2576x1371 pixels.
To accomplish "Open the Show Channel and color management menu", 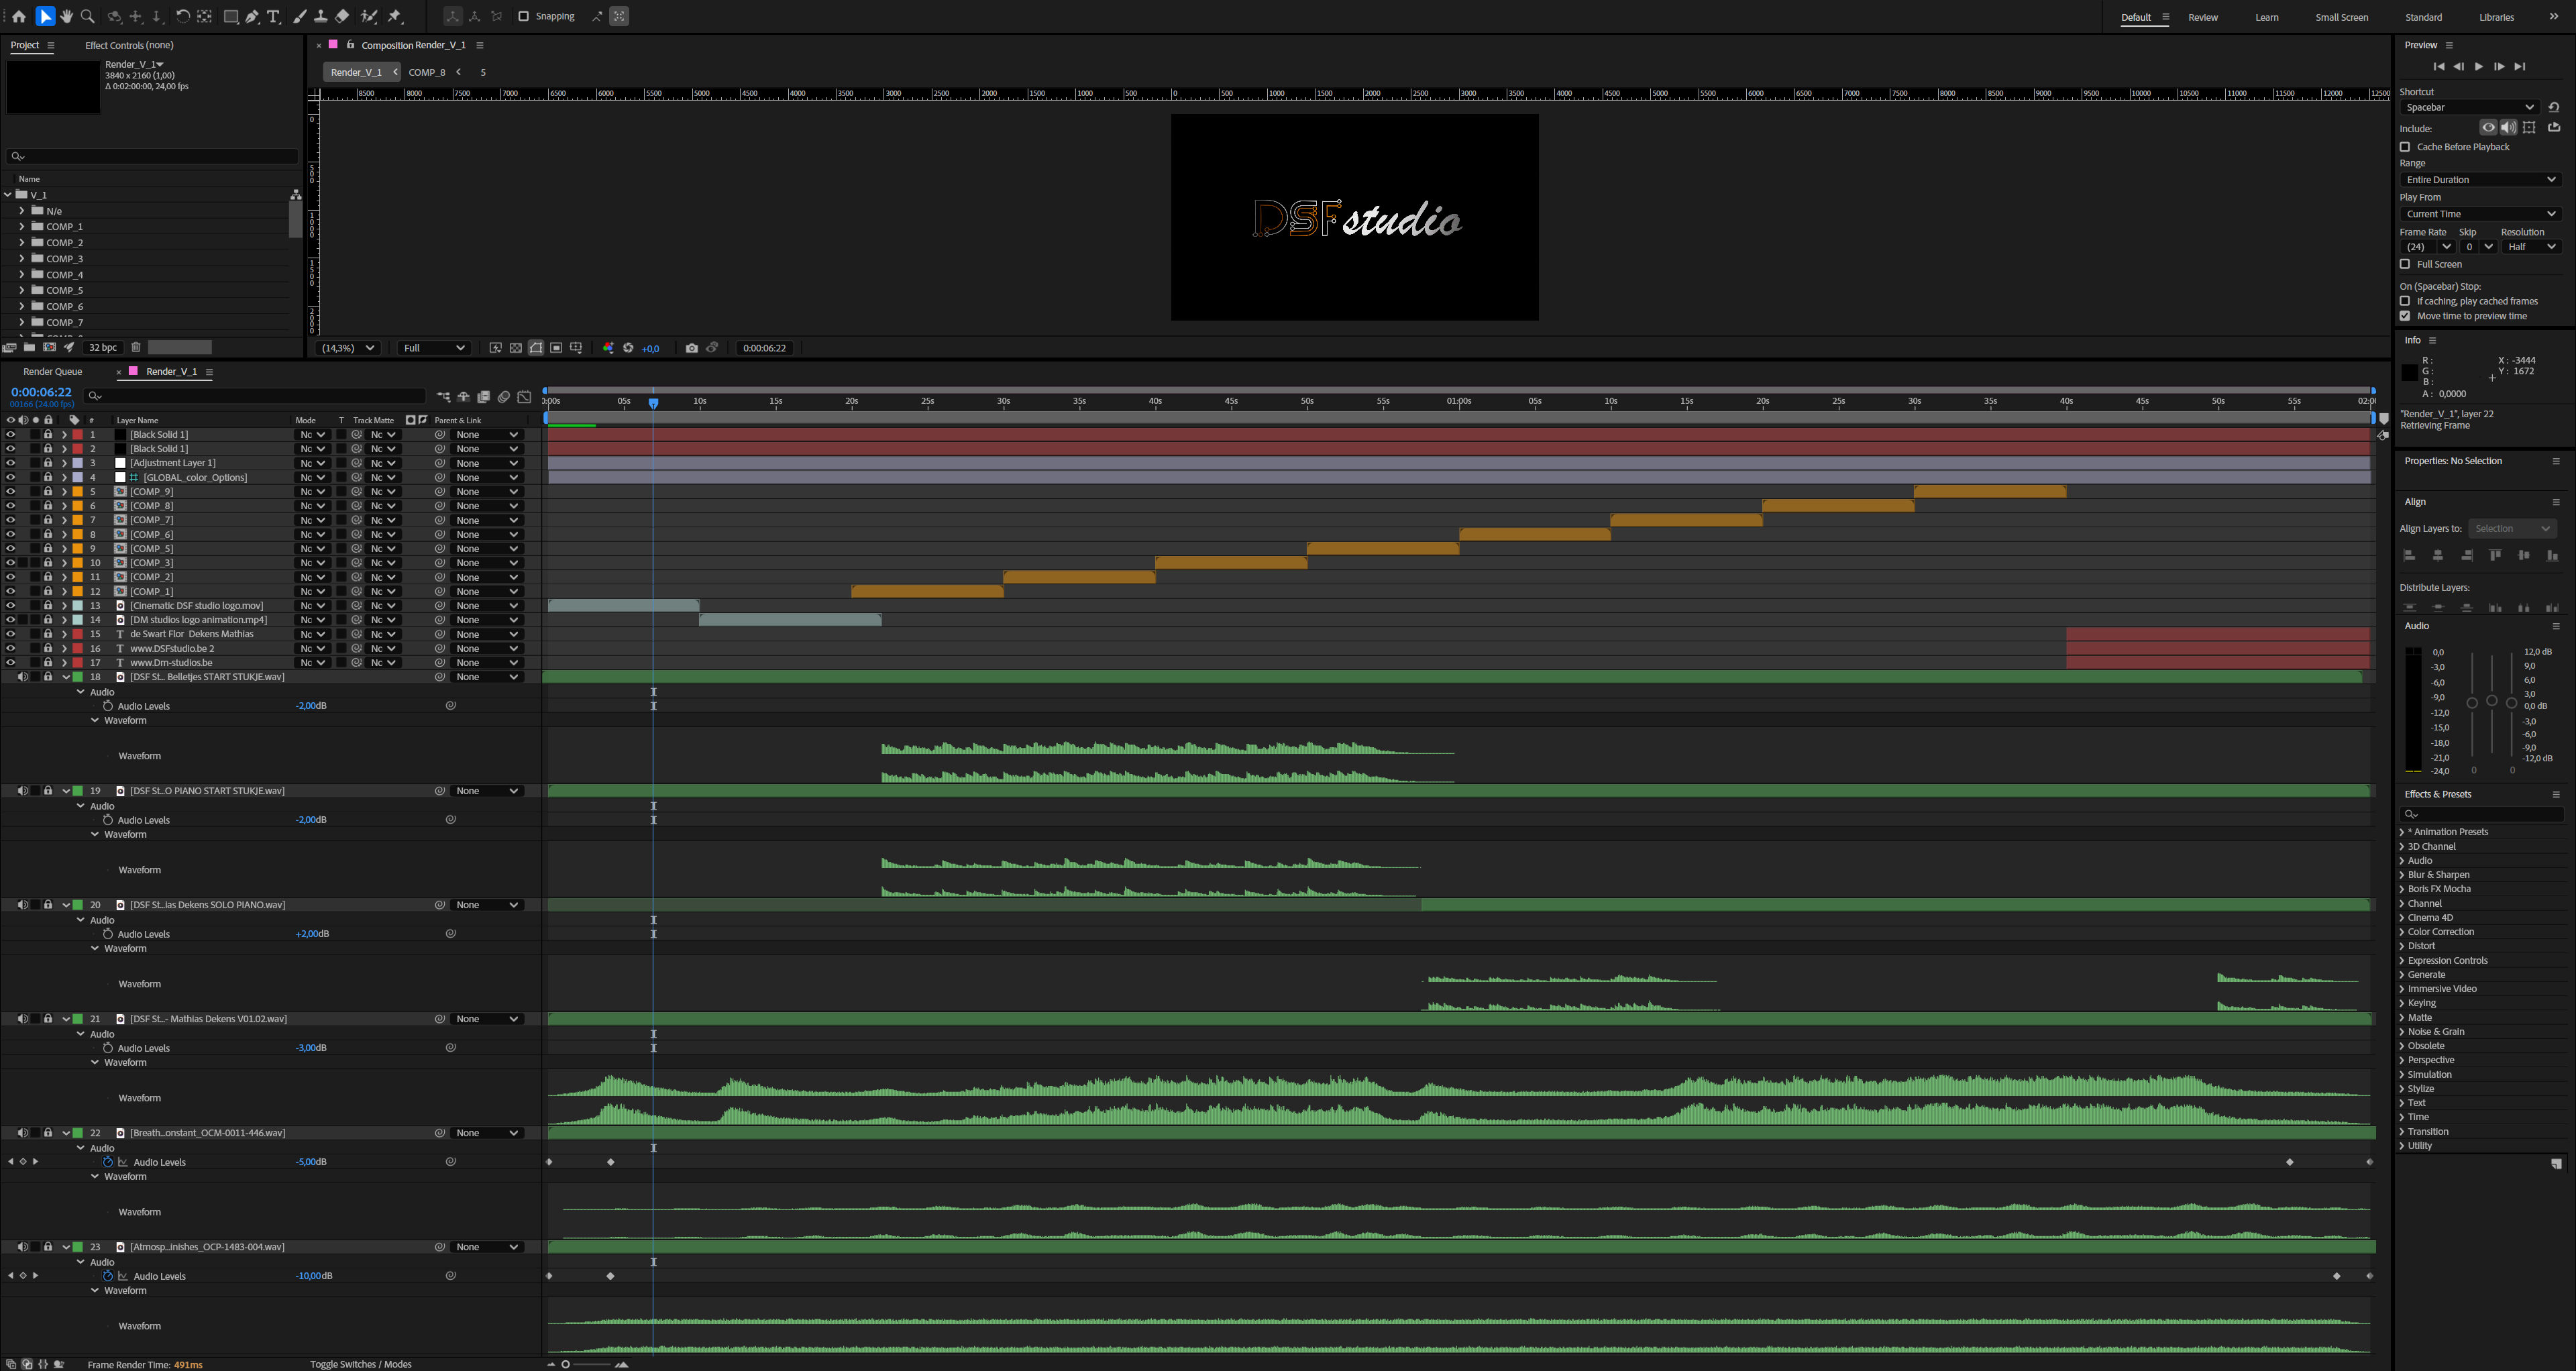I will click(608, 348).
